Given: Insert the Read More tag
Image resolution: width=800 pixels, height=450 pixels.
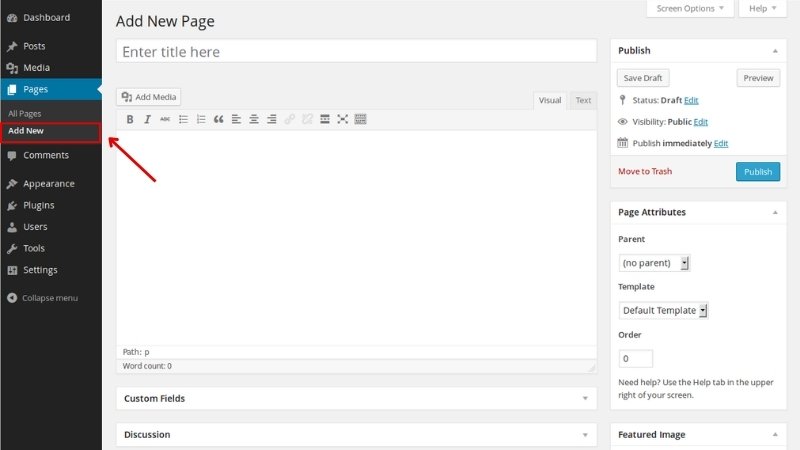Looking at the screenshot, I should tap(325, 119).
